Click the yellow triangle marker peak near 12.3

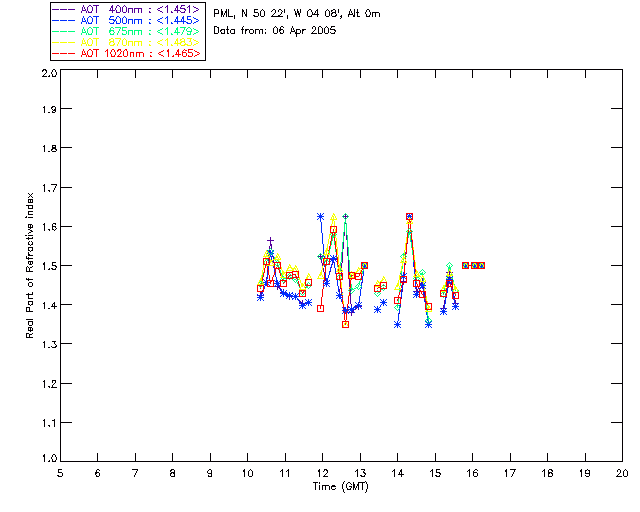(x=333, y=217)
